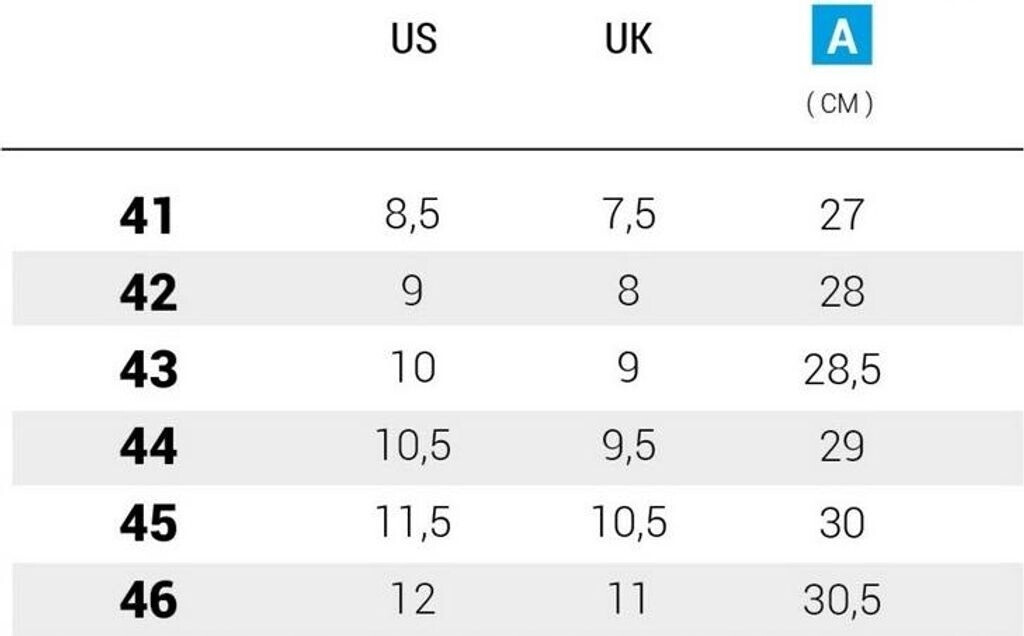Select the size 41 row label

(147, 216)
